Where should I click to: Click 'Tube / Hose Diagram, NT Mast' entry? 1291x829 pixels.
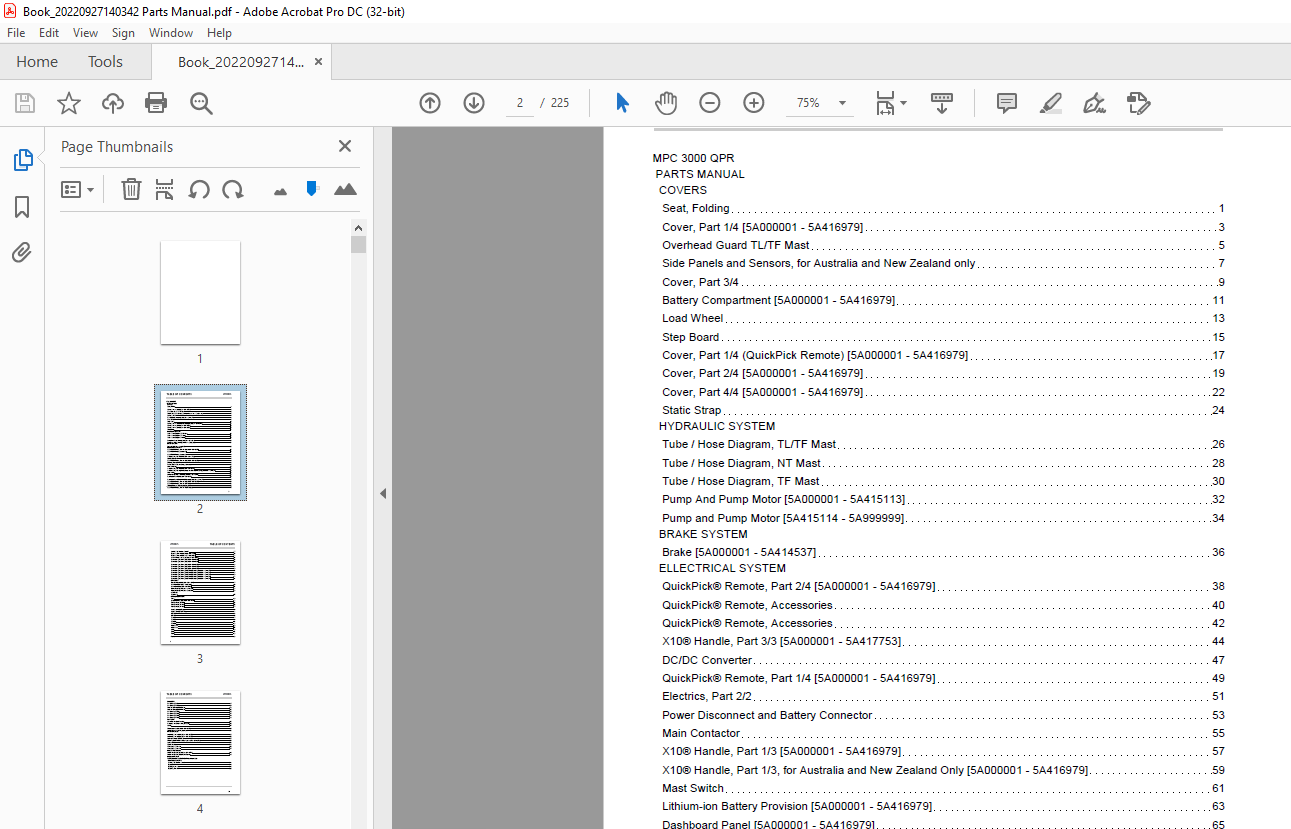coord(741,463)
